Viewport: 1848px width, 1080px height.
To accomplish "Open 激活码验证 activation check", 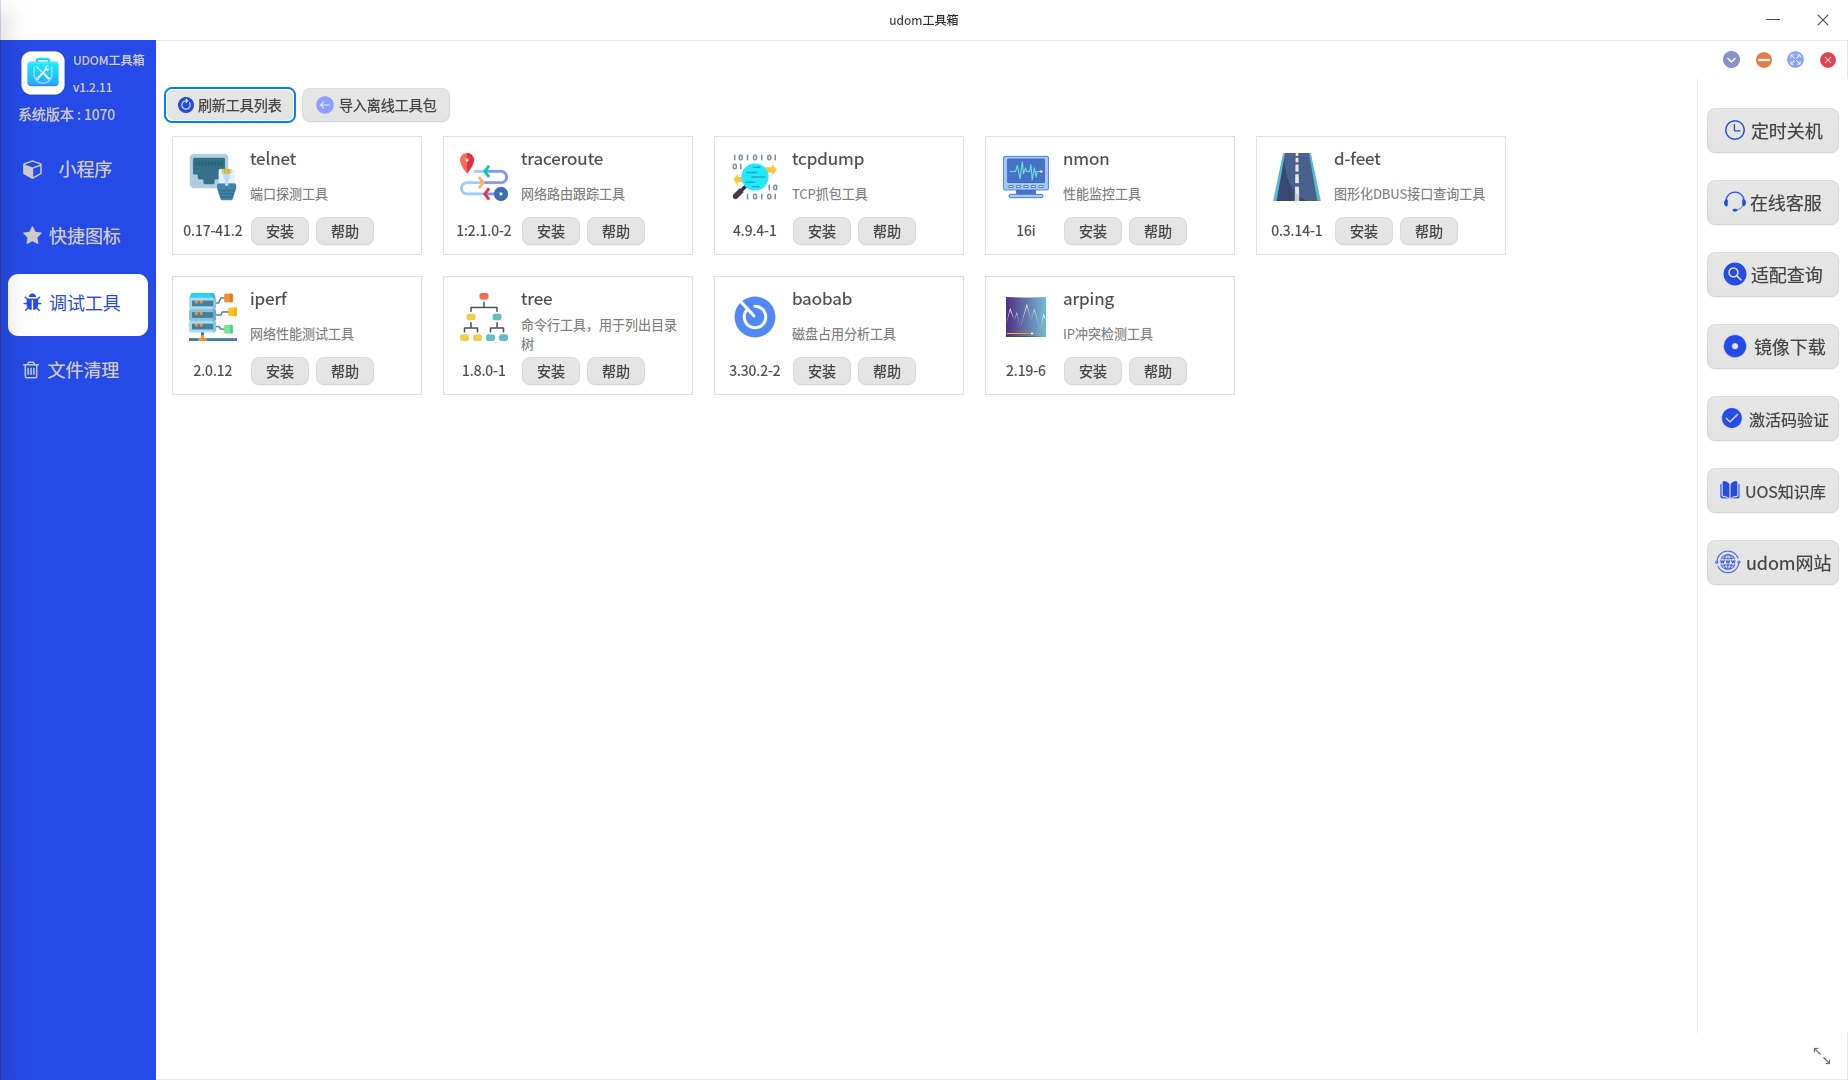I will (x=1773, y=419).
